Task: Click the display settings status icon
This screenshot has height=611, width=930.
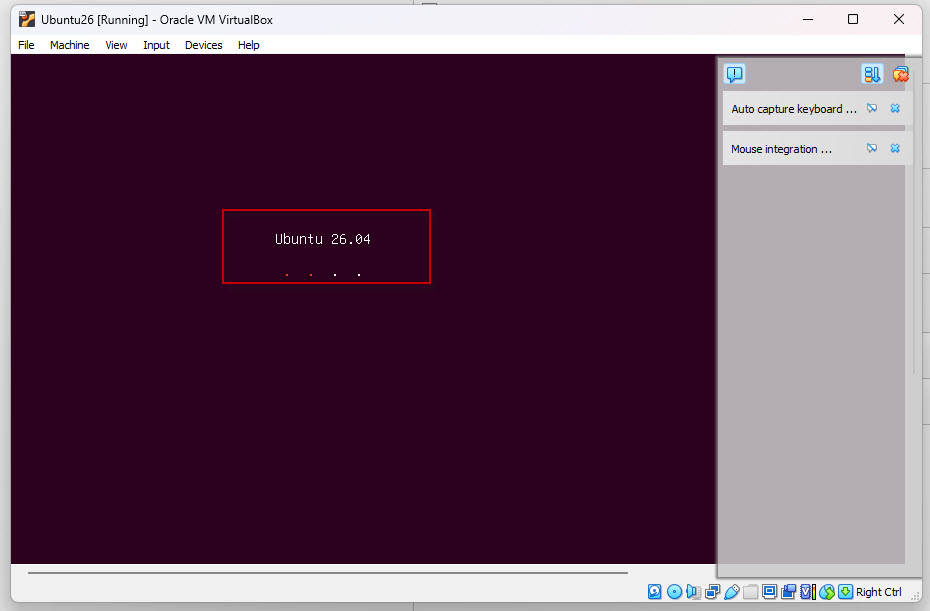Action: coord(769,591)
